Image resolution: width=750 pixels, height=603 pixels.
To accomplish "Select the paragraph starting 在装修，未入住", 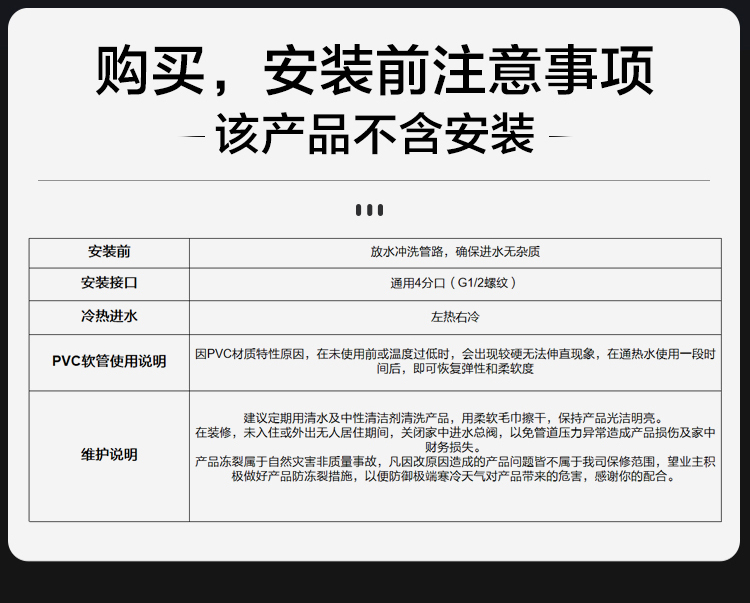I will click(x=455, y=440).
